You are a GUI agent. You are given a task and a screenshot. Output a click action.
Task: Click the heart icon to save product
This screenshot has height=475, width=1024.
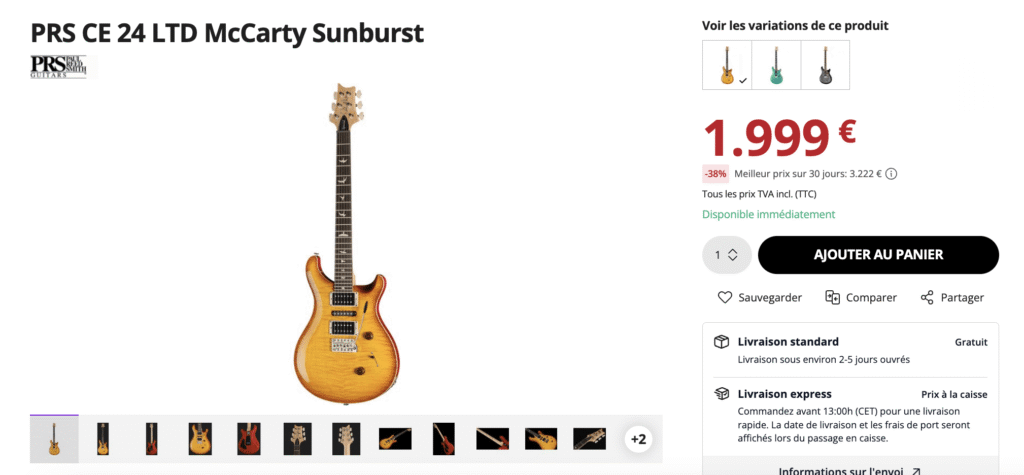[725, 297]
